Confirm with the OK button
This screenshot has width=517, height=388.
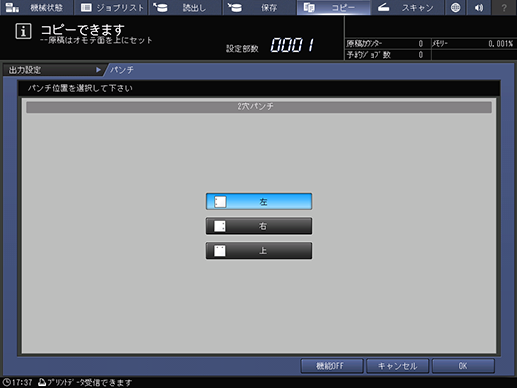(x=463, y=366)
